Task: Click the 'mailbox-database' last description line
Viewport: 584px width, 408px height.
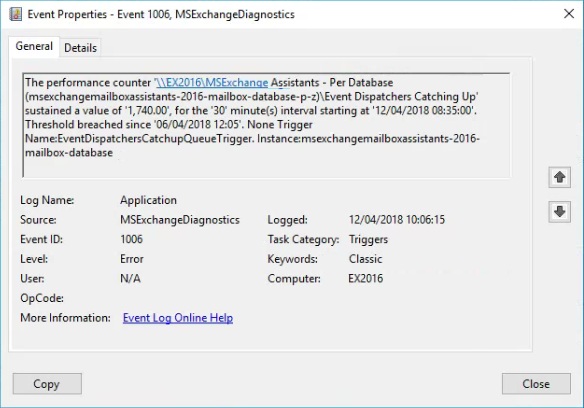Action: (x=69, y=153)
